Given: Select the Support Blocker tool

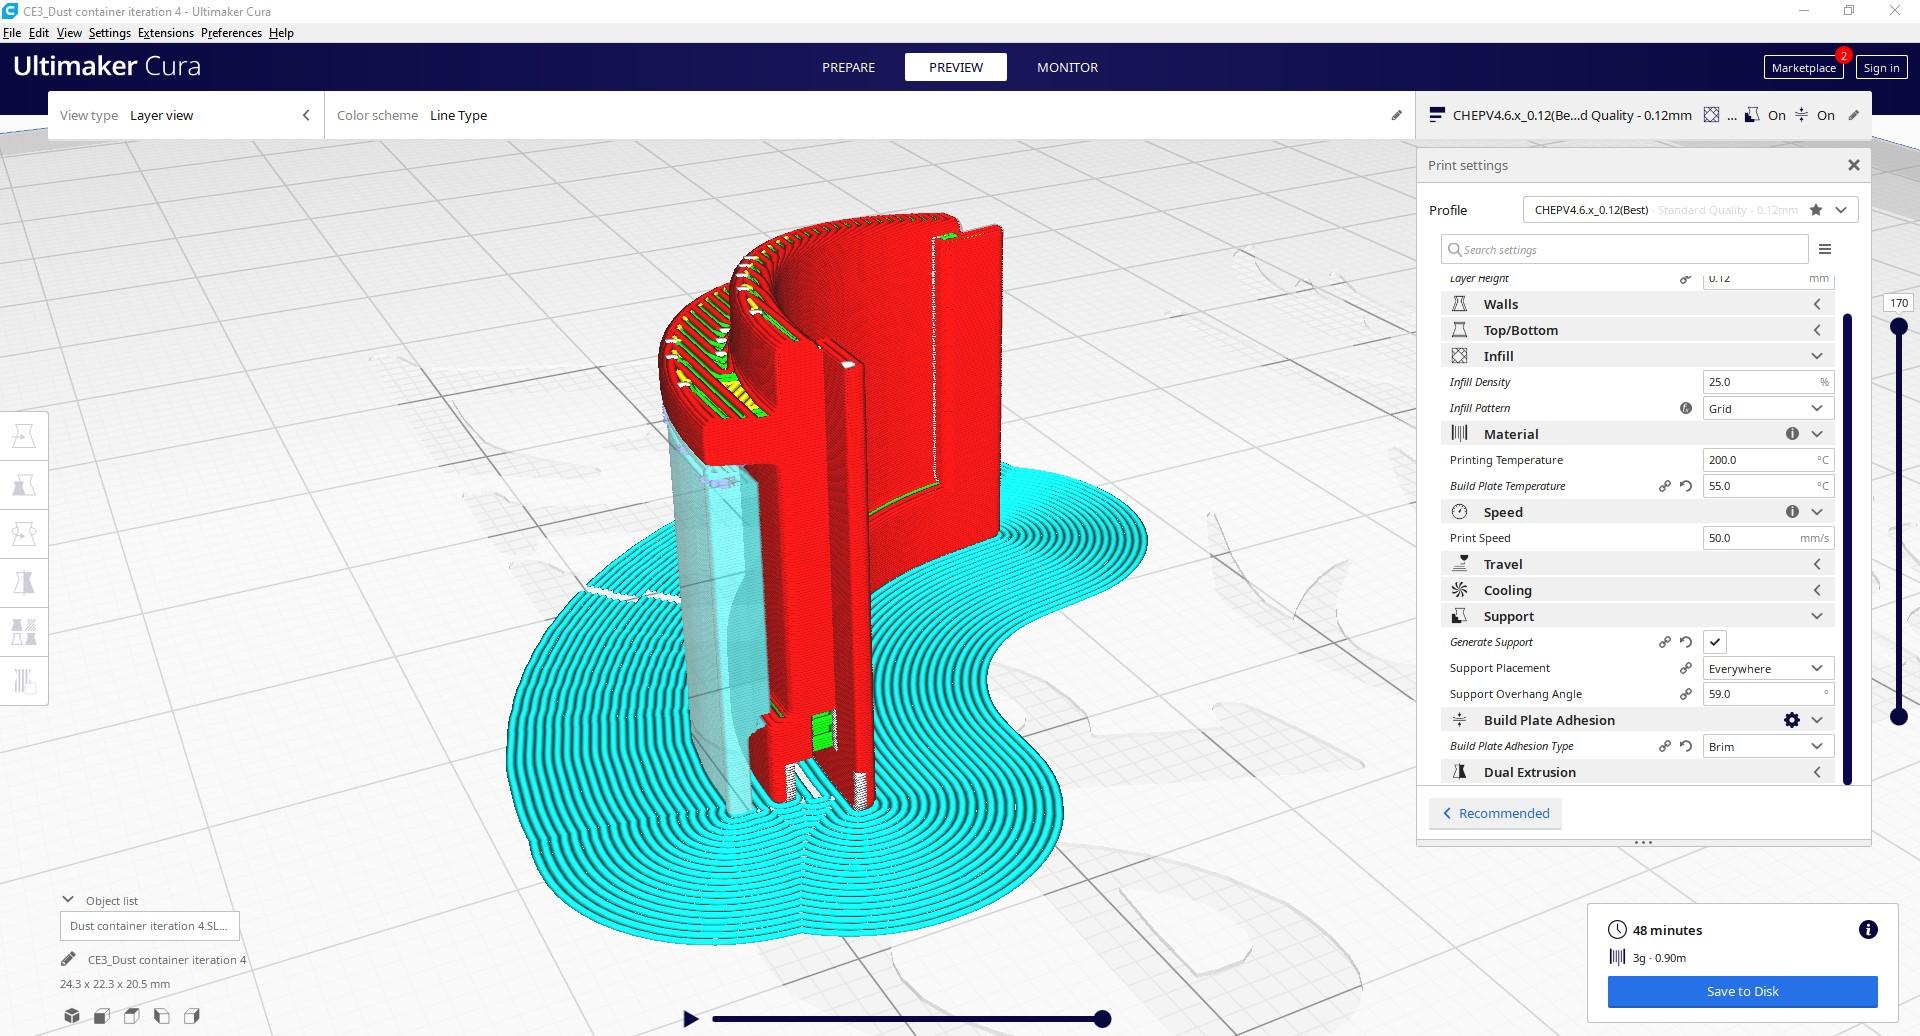Looking at the screenshot, I should coord(24,681).
